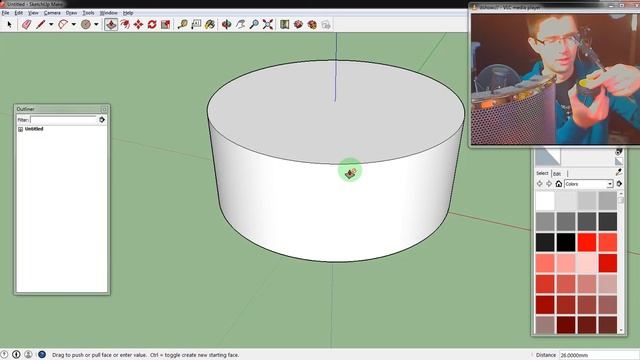Open the Instructor help status icon
640x360 pixels.
click(x=42, y=355)
